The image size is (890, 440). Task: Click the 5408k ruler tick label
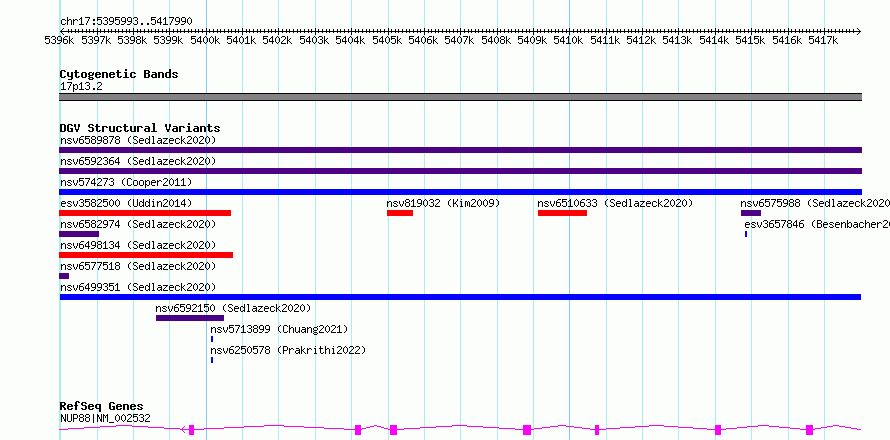coord(497,40)
